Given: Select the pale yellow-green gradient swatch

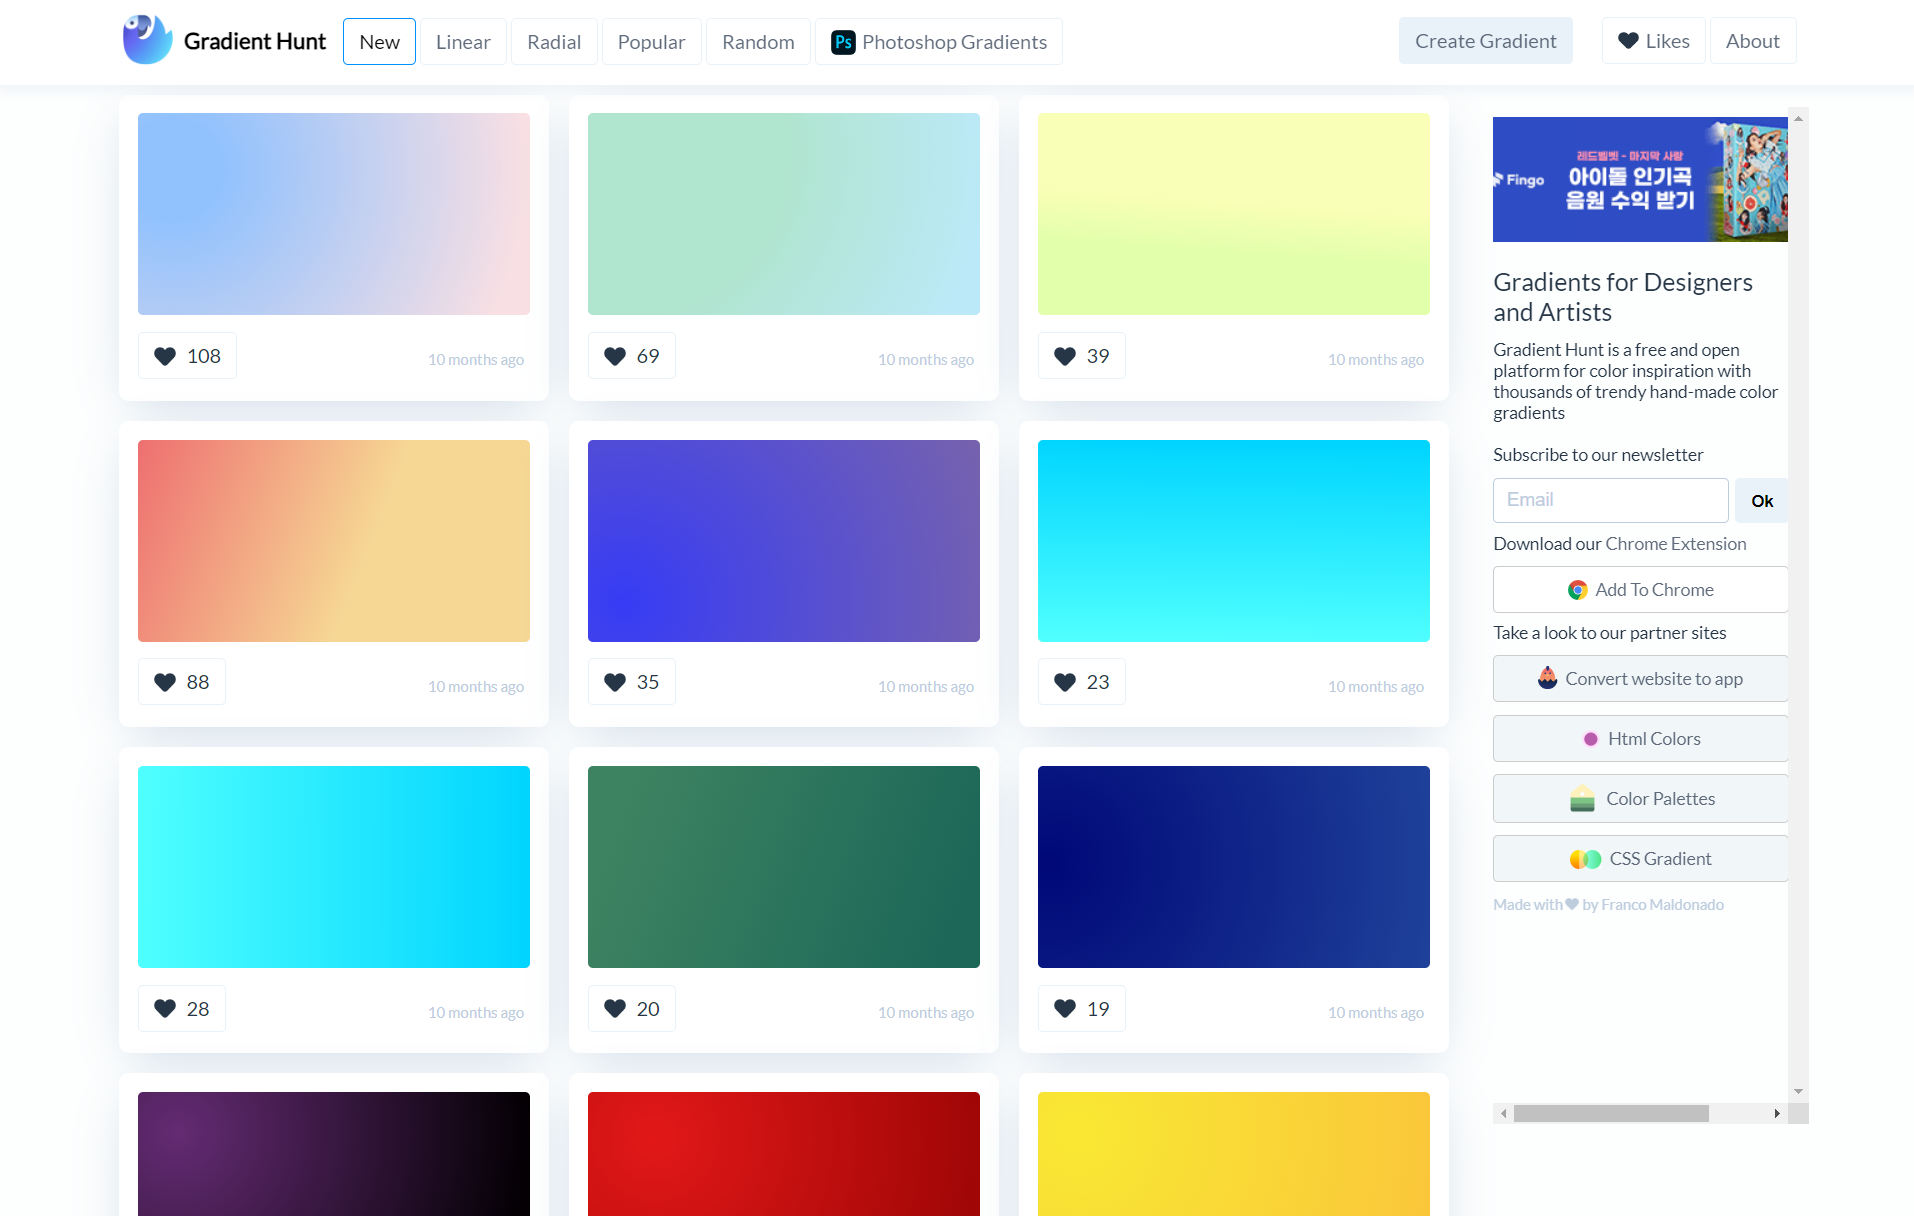Looking at the screenshot, I should pyautogui.click(x=1234, y=214).
